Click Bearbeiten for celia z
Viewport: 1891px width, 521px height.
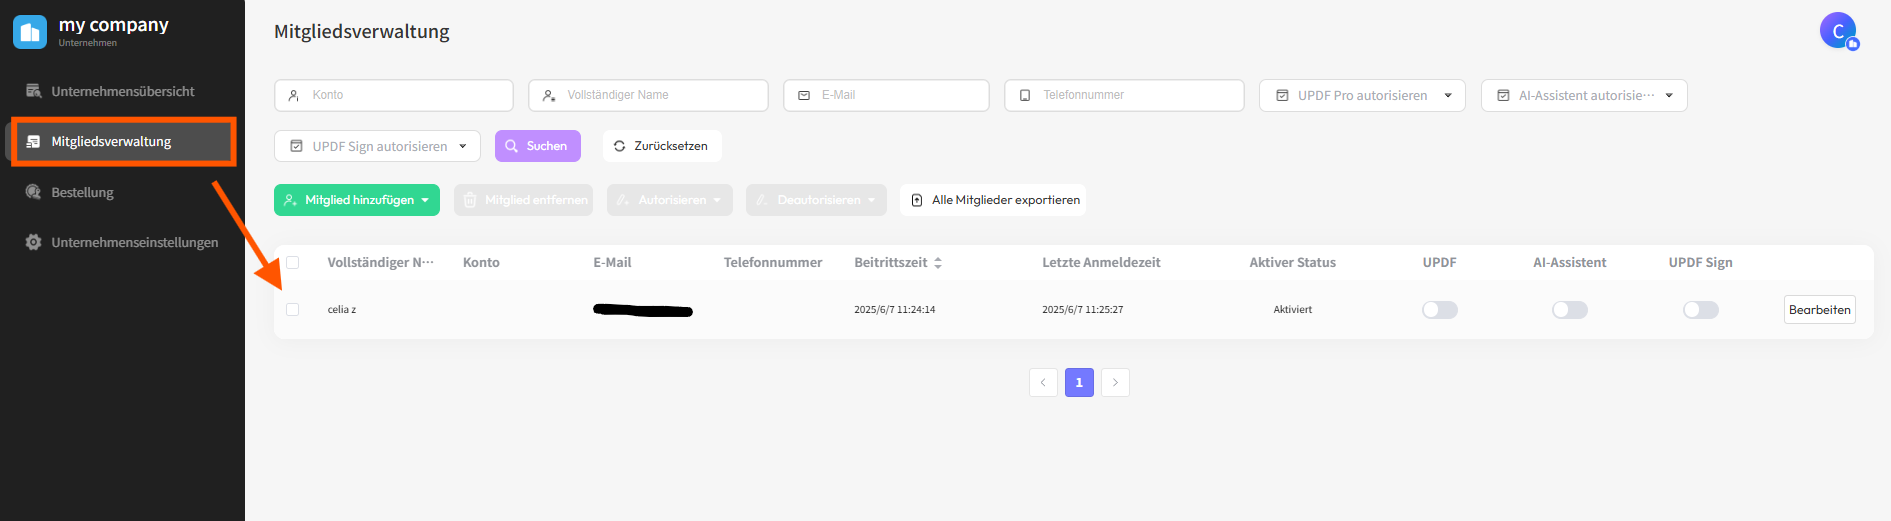[x=1820, y=310]
